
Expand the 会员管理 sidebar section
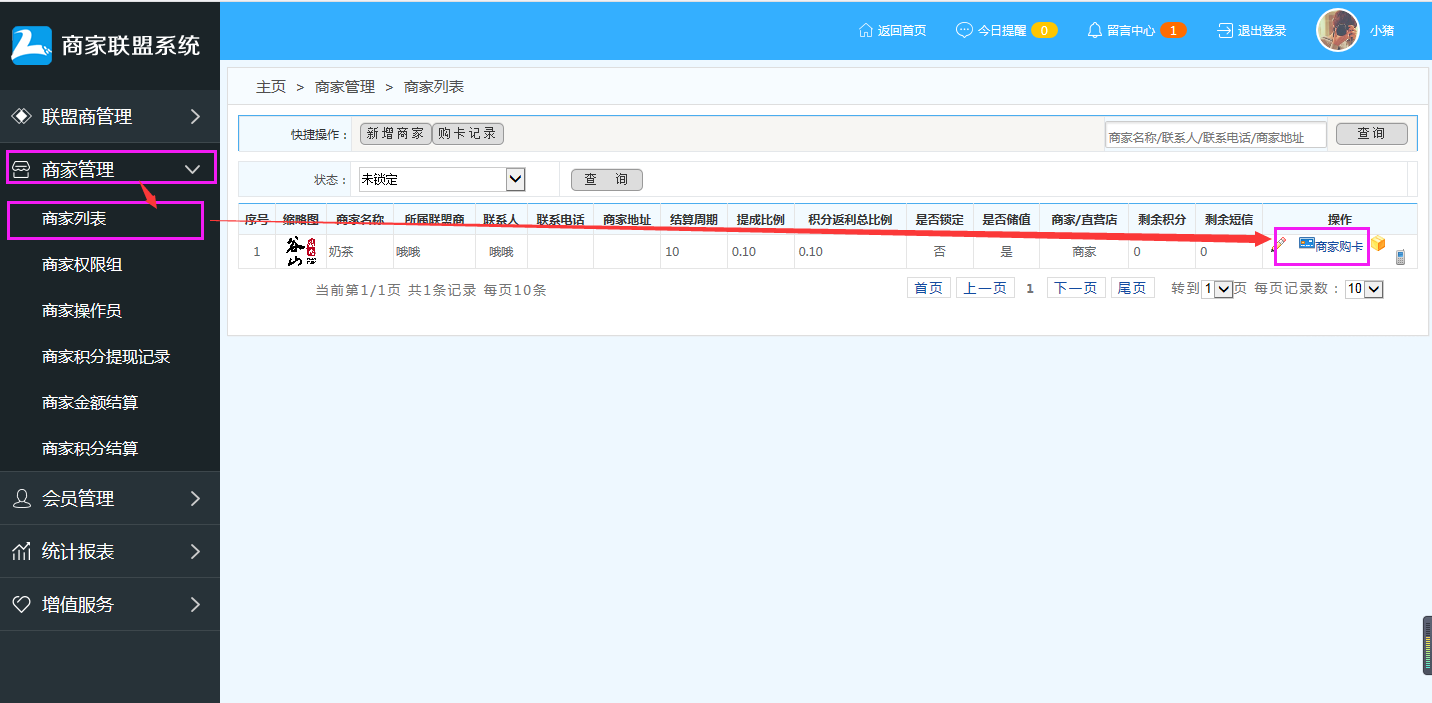(110, 498)
